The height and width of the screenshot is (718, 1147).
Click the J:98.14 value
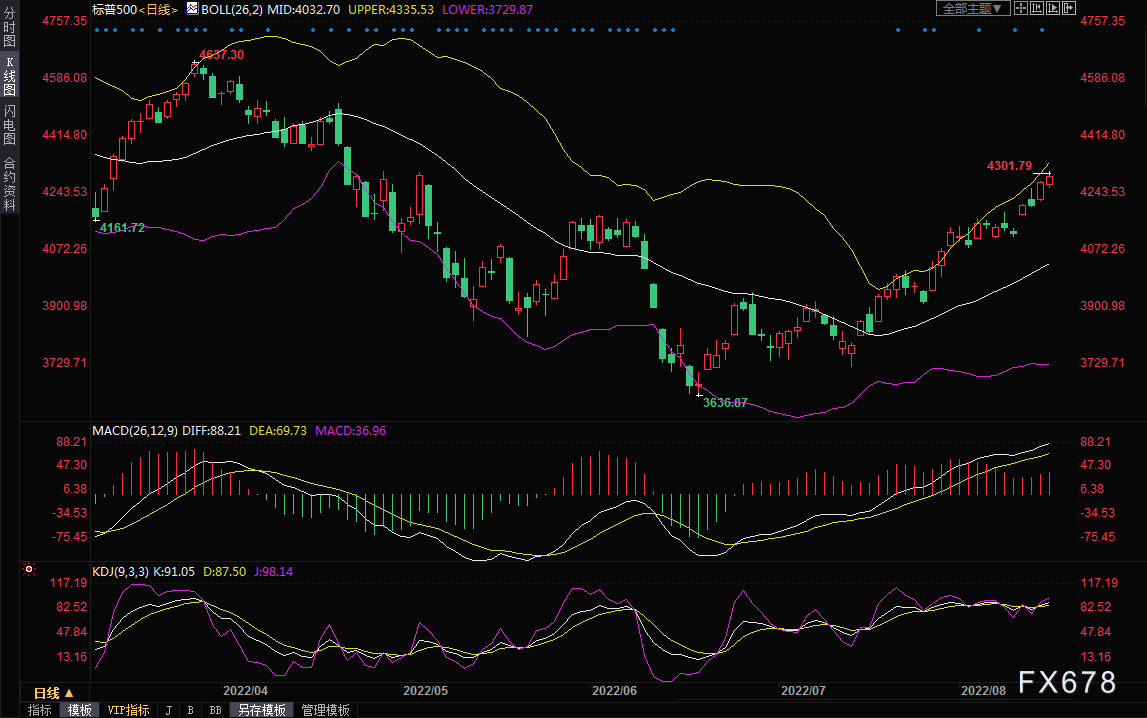pos(274,572)
